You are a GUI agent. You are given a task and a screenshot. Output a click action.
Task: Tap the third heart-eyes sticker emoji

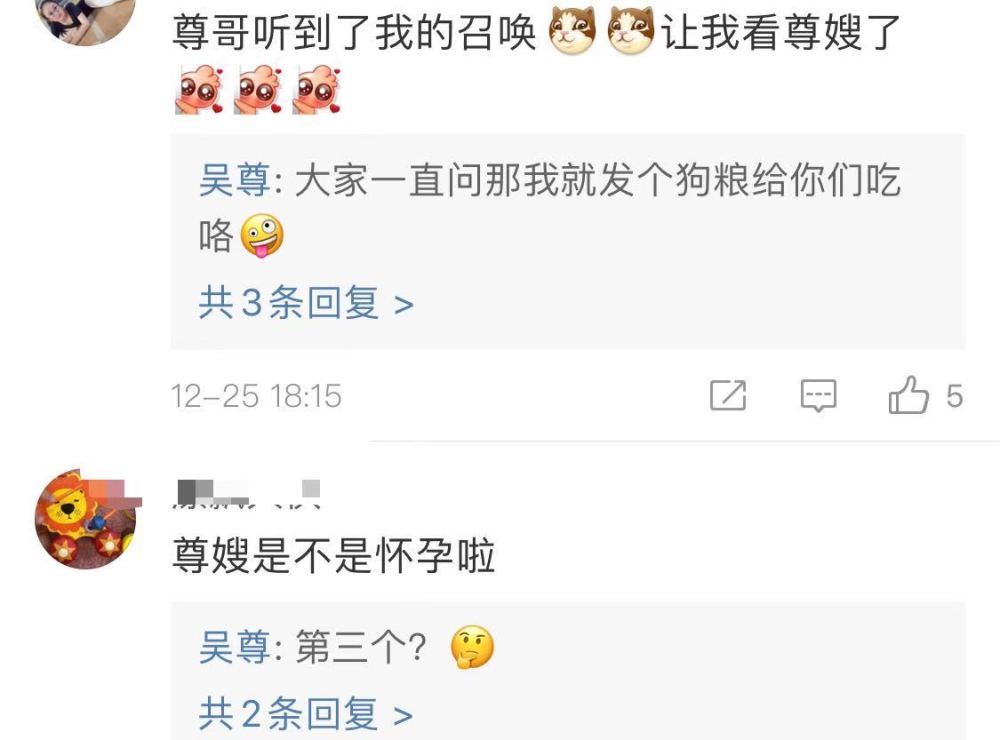click(x=317, y=90)
